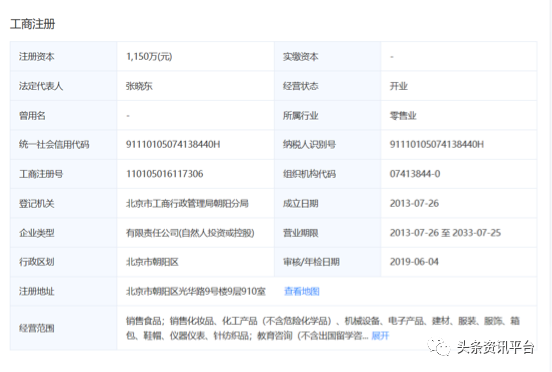552x372 pixels.
Task: Select the 企业类型 label
Action: [x=37, y=233]
